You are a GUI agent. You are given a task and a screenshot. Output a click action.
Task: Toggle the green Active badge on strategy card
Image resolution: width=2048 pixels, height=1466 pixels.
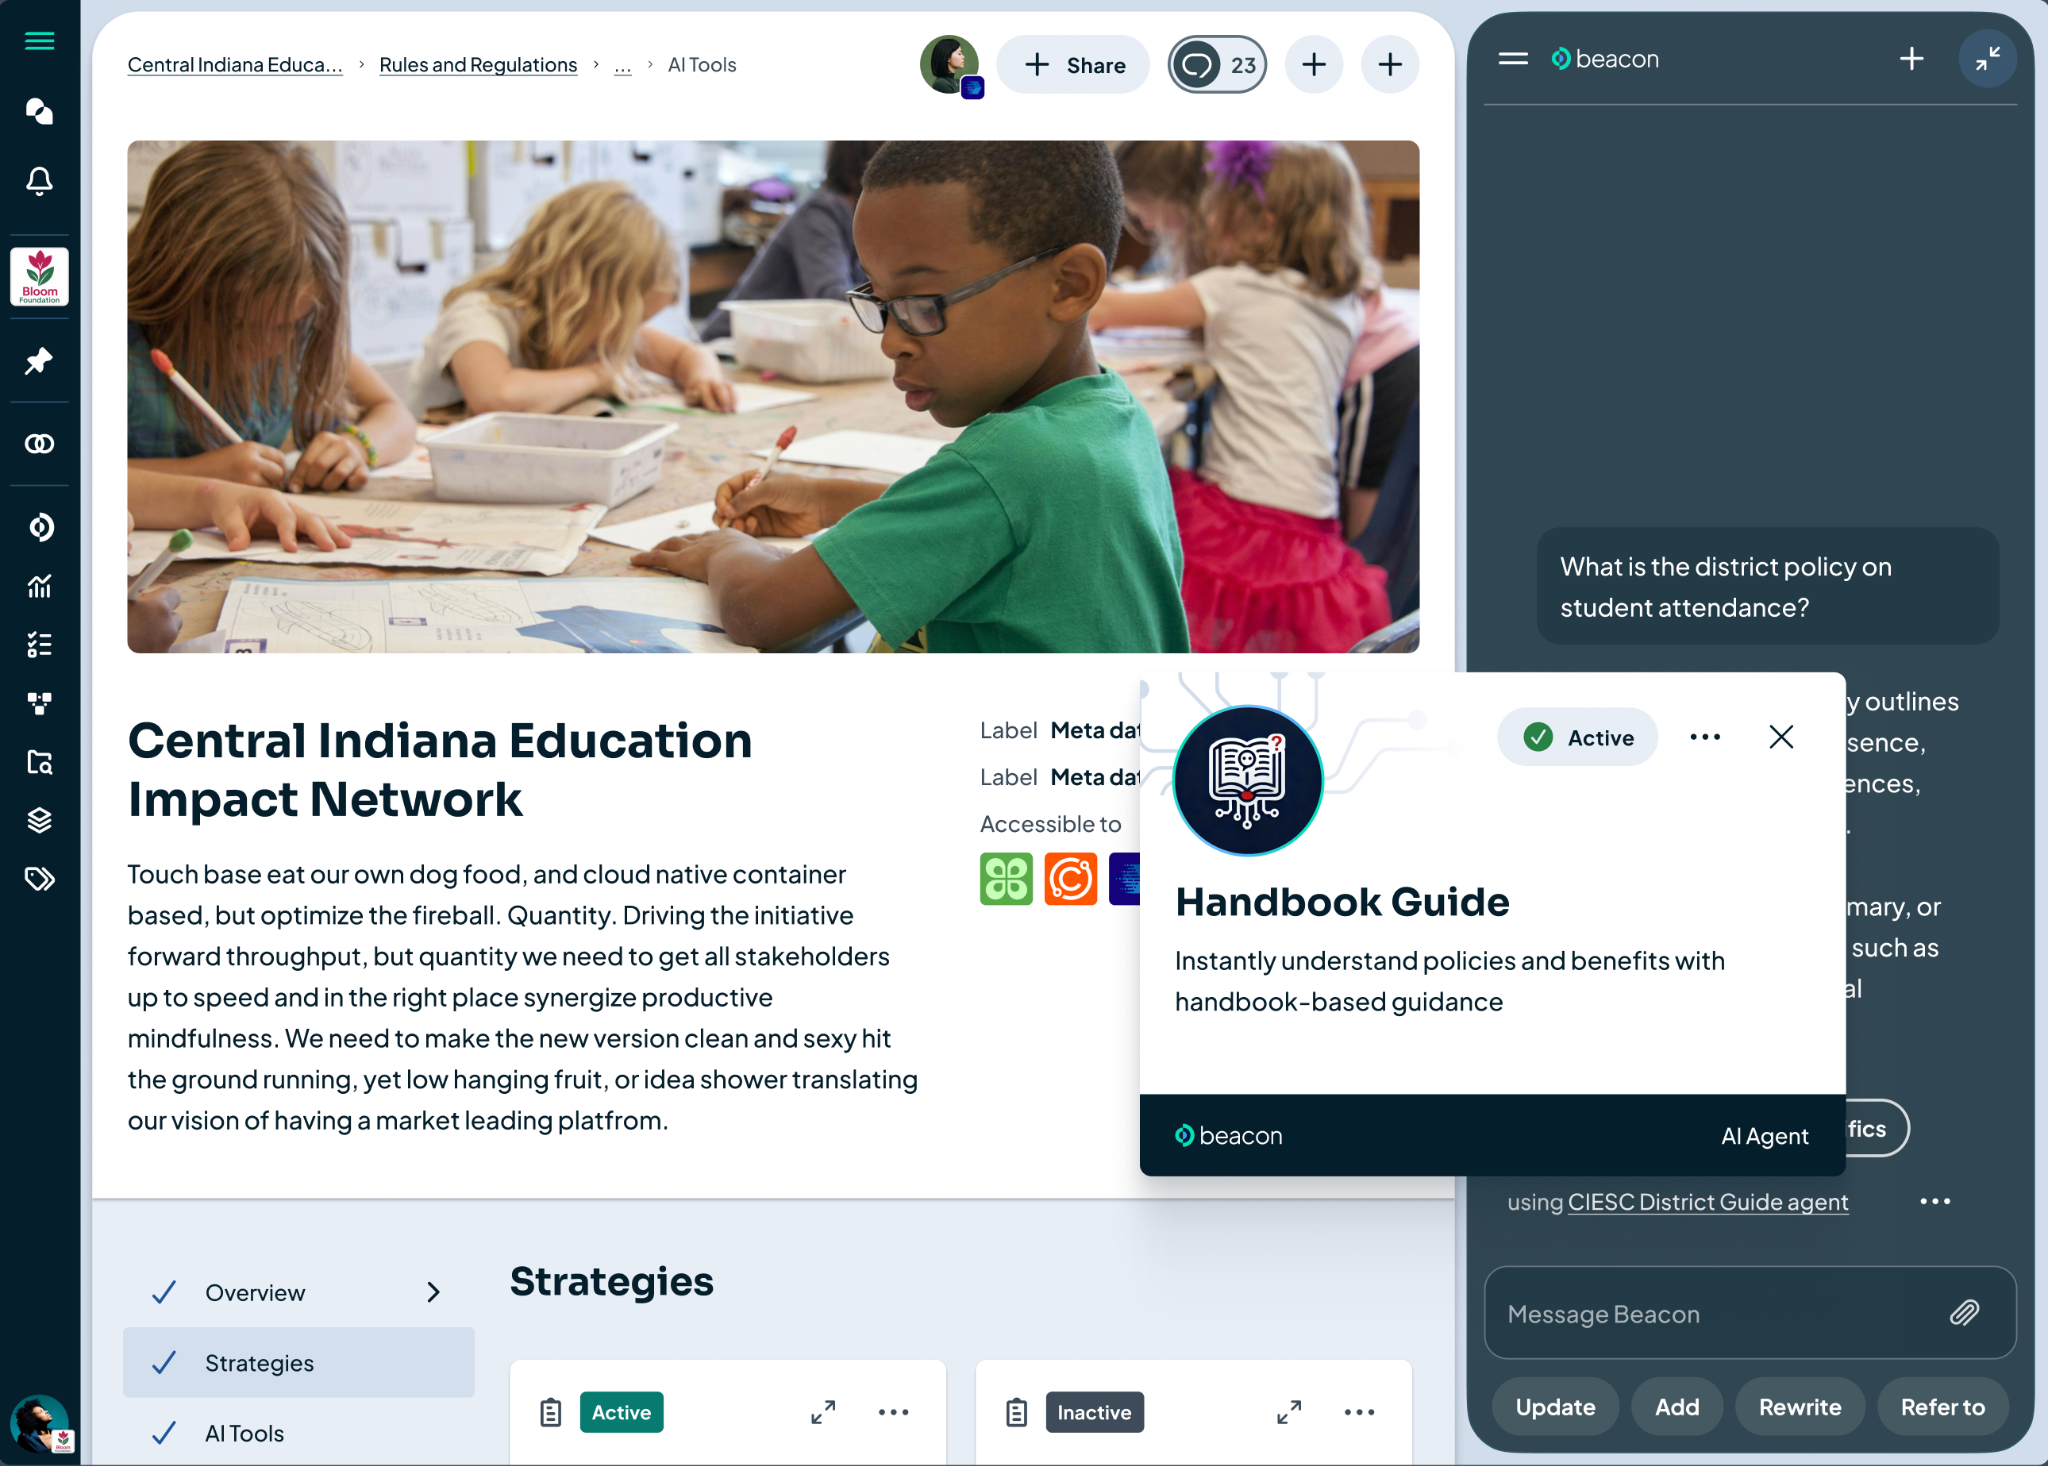(x=621, y=1412)
